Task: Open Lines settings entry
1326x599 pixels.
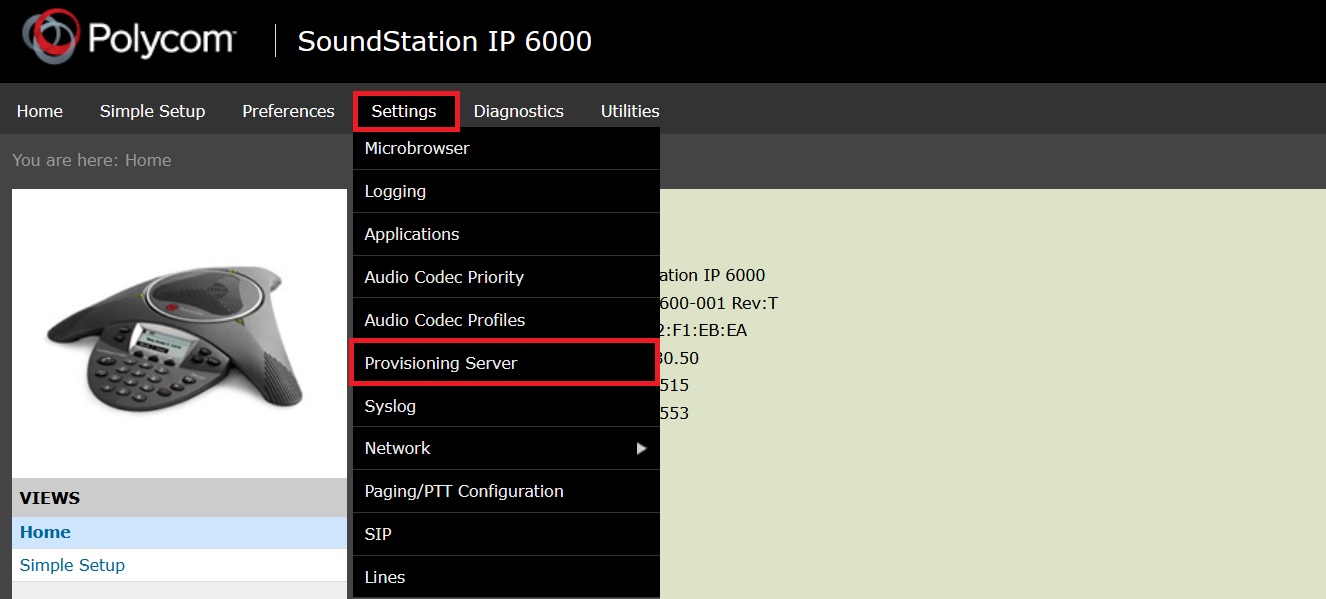Action: click(x=506, y=577)
